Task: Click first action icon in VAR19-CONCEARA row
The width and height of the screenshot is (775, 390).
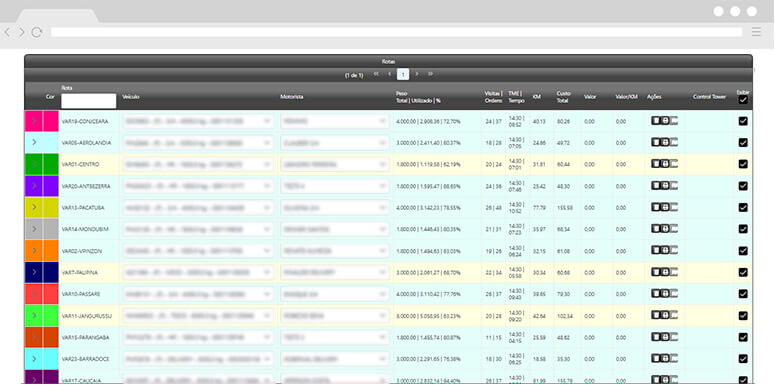Action: (655, 121)
